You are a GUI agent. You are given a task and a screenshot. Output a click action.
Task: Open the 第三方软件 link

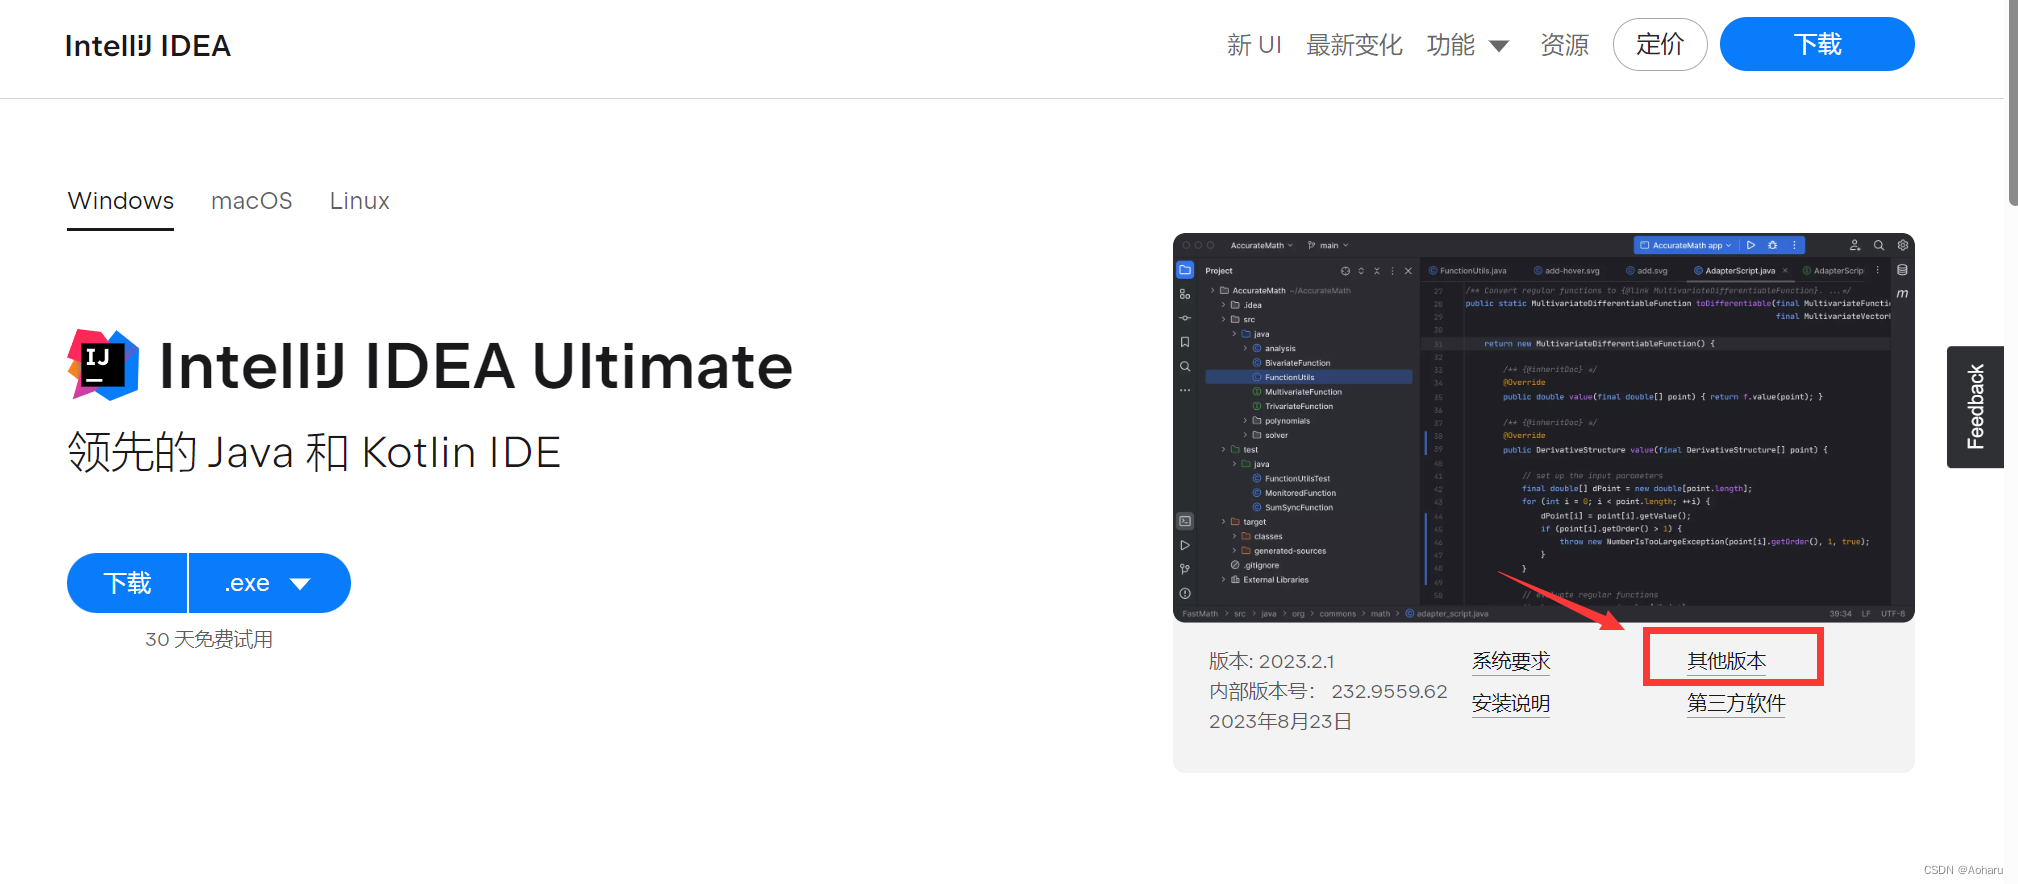coord(1736,703)
